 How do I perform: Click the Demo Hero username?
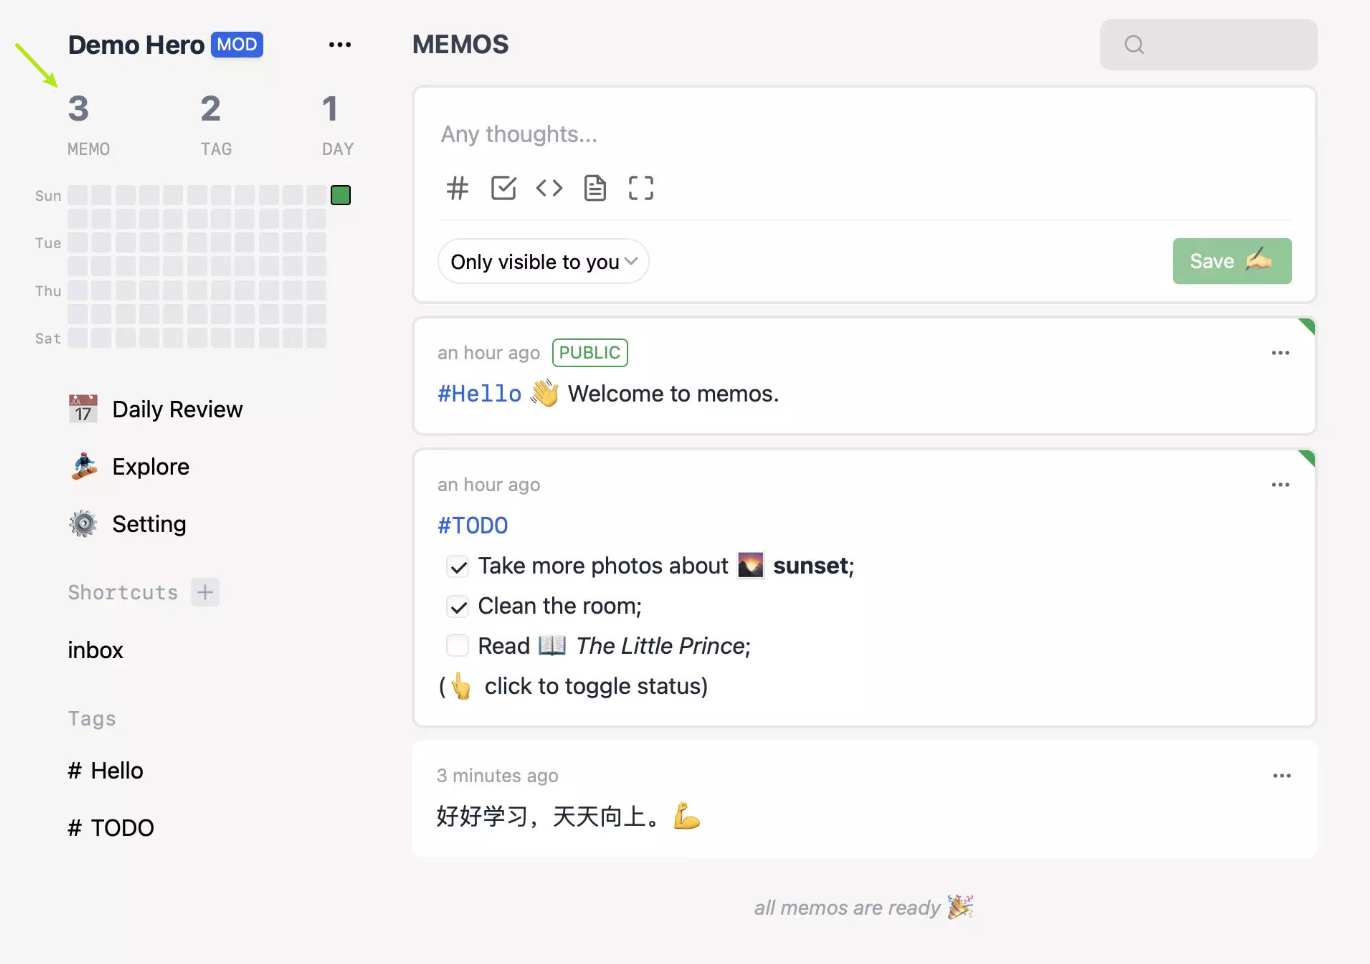(136, 45)
